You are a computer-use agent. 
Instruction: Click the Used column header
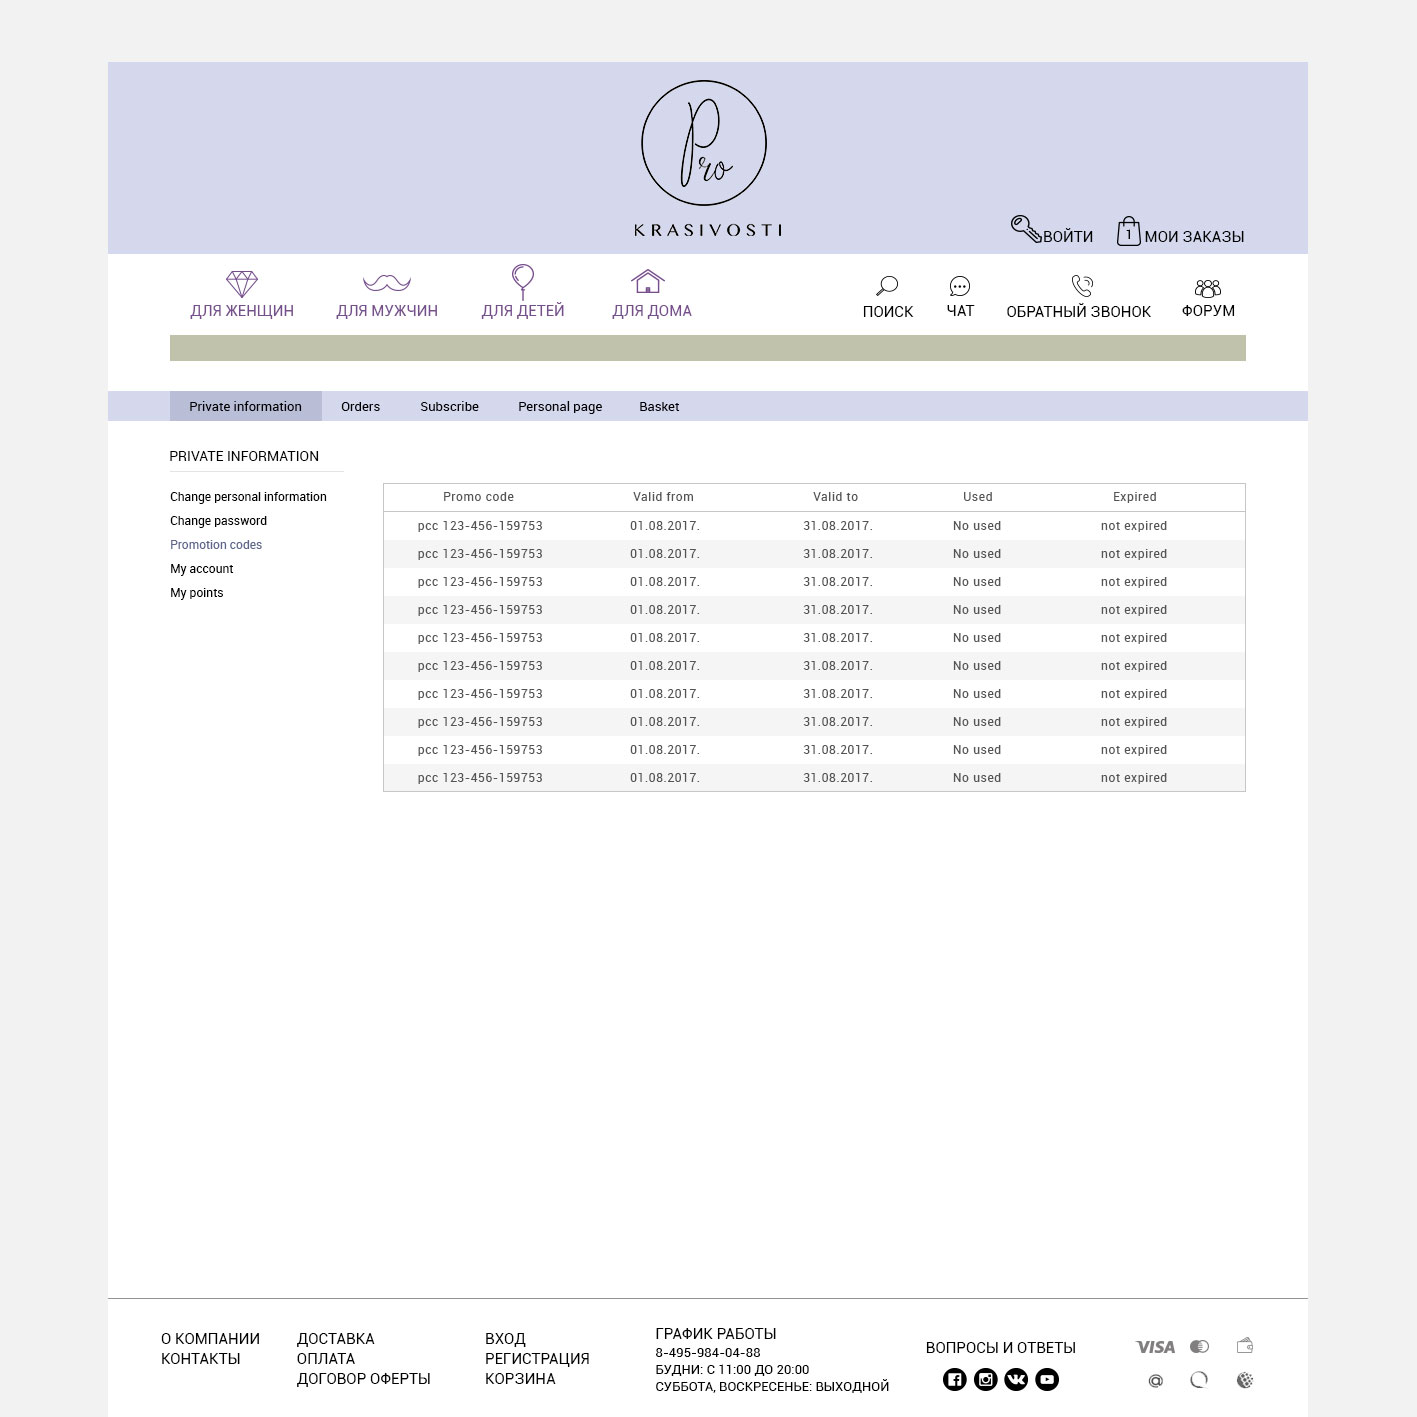pyautogui.click(x=977, y=497)
